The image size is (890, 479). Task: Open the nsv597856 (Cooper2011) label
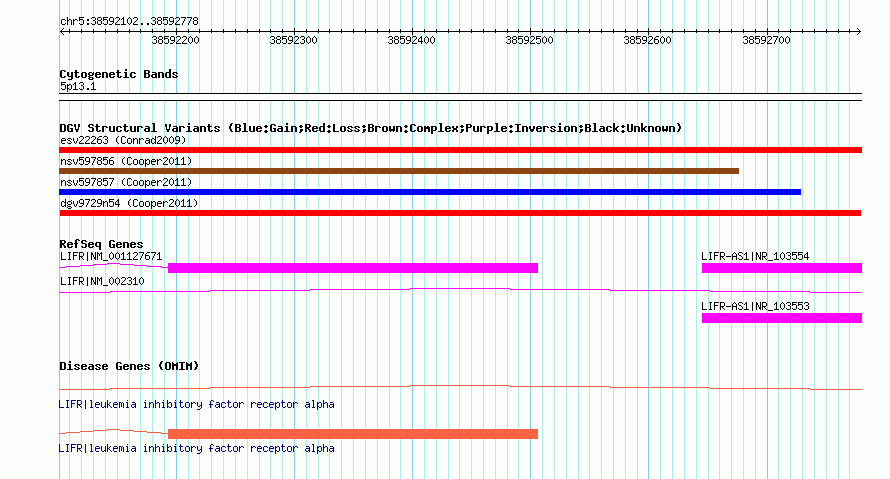[126, 161]
